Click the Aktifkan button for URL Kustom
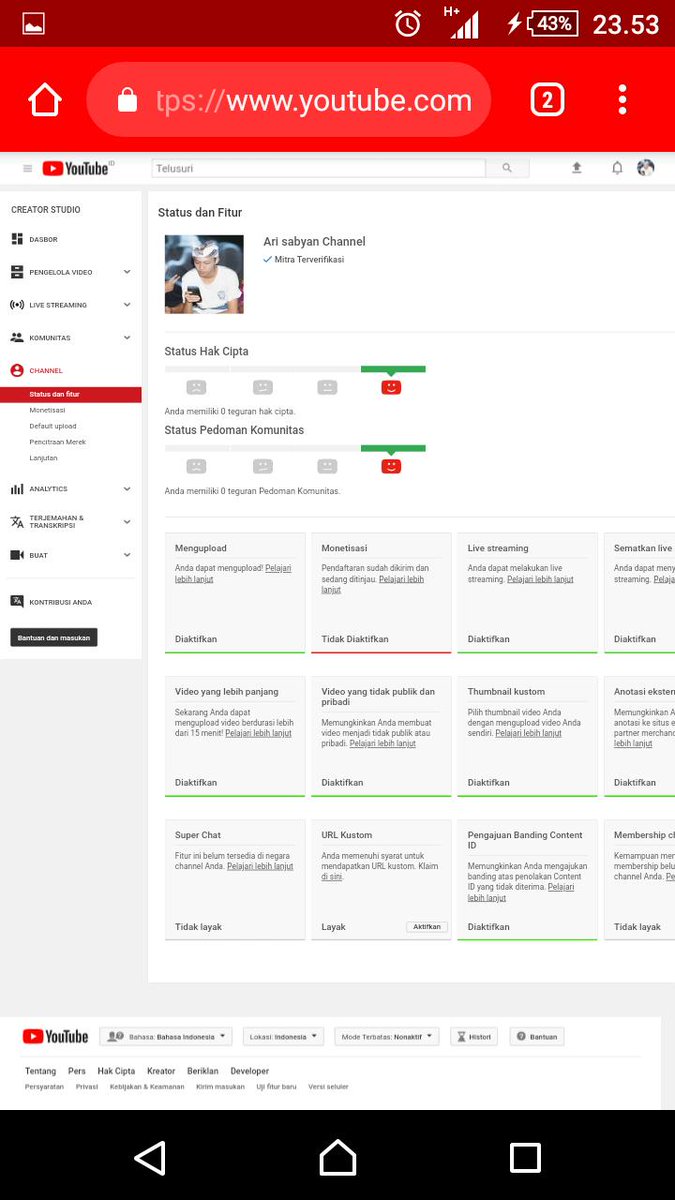The height and width of the screenshot is (1200, 675). 427,927
